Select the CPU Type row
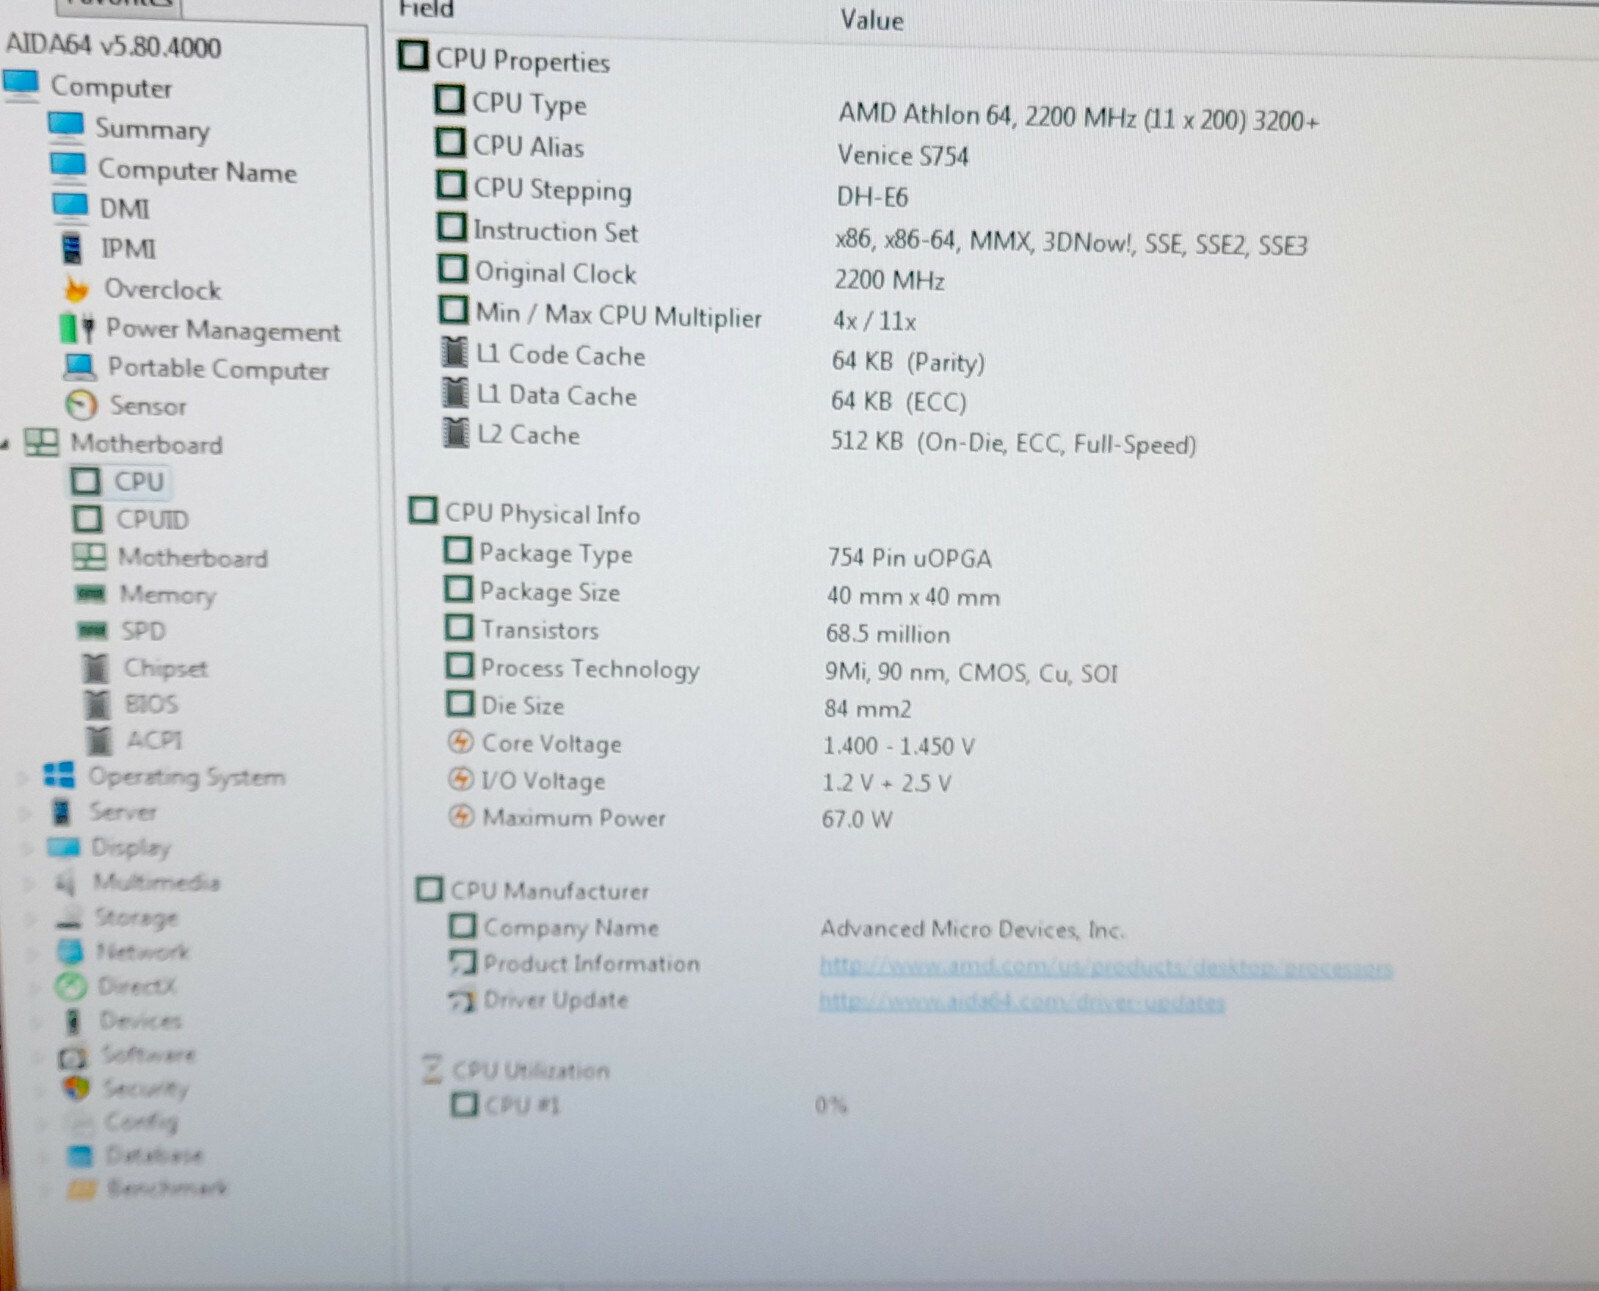 click(876, 110)
